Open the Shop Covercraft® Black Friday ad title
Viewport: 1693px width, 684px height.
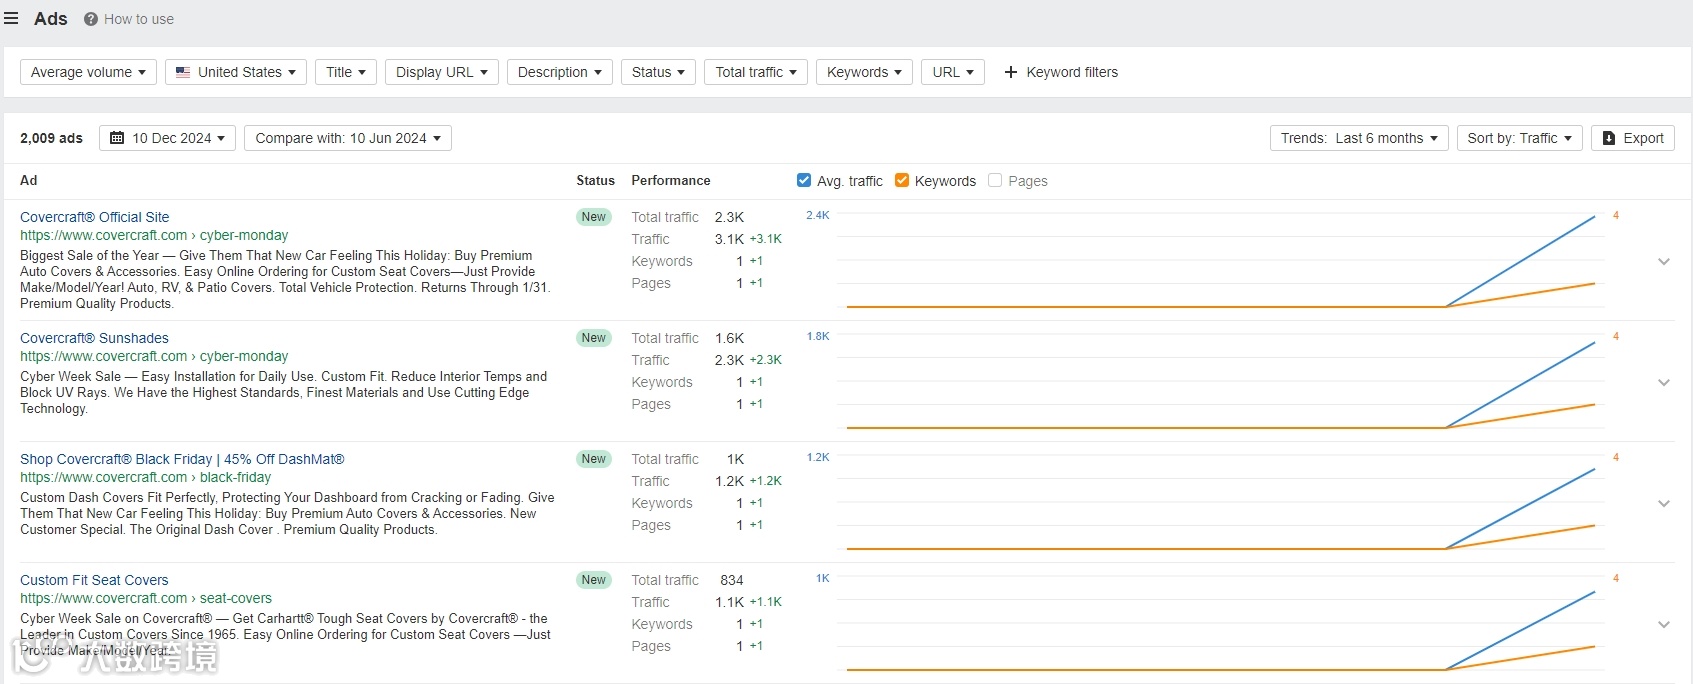[x=182, y=459]
